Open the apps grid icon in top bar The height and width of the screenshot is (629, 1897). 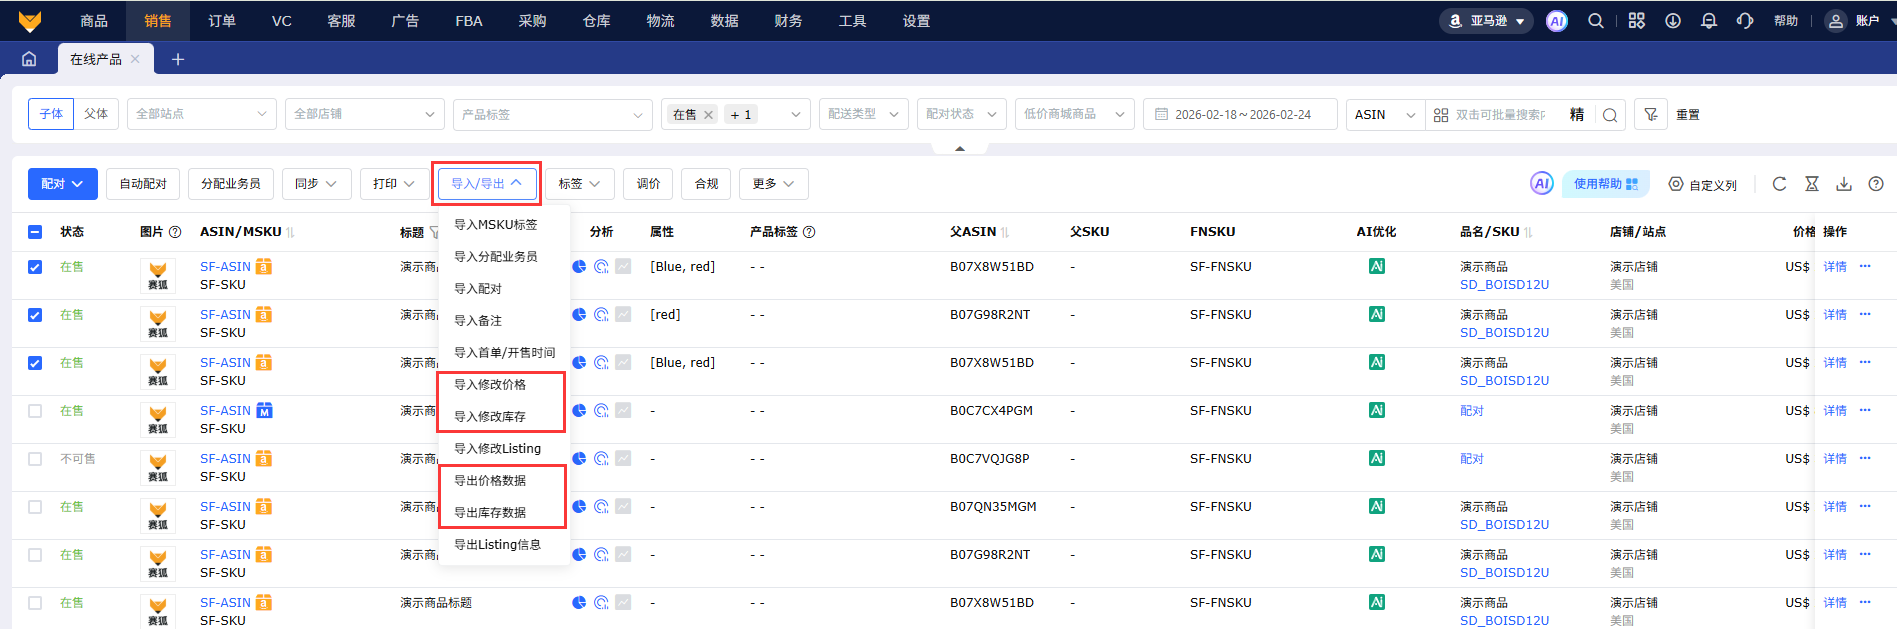1637,21
